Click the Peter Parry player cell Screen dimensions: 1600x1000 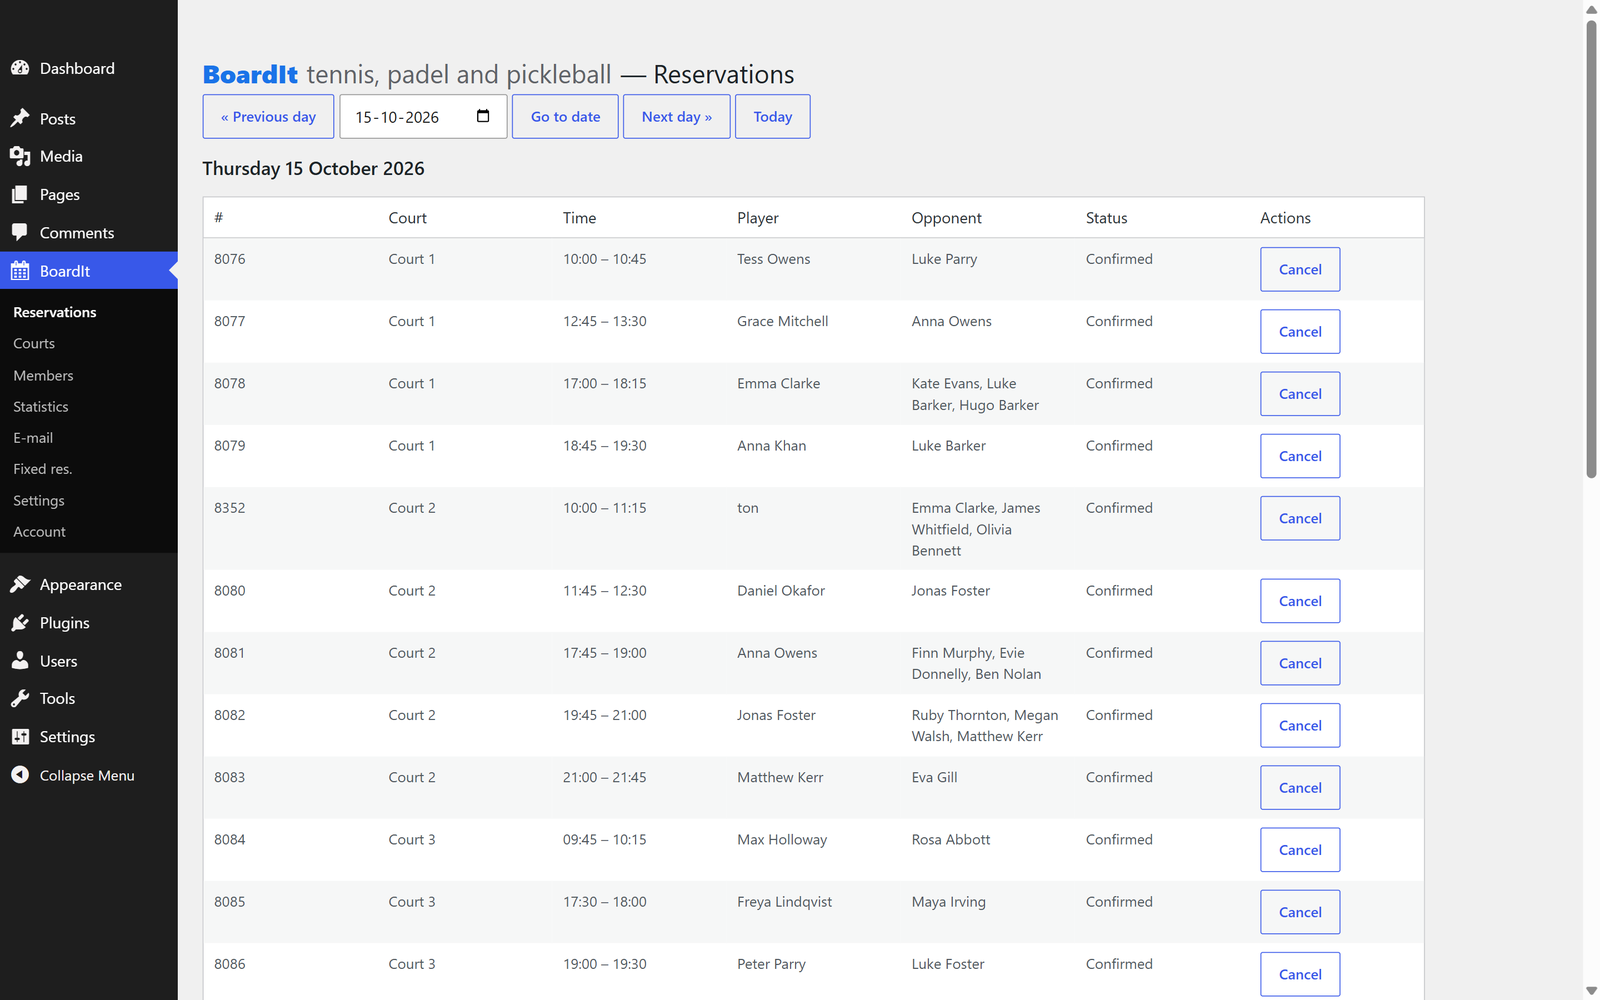(x=771, y=964)
